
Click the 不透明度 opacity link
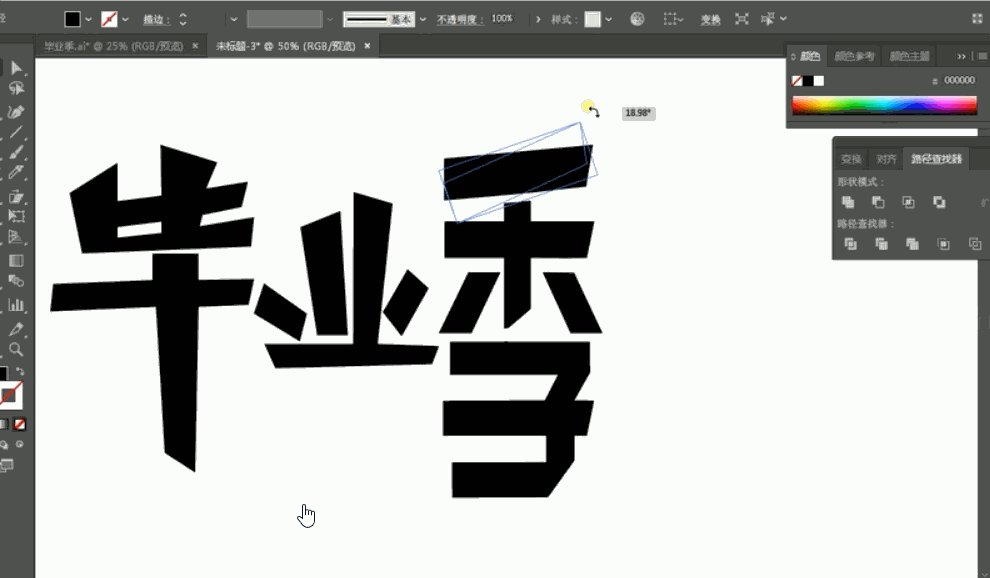pos(460,20)
